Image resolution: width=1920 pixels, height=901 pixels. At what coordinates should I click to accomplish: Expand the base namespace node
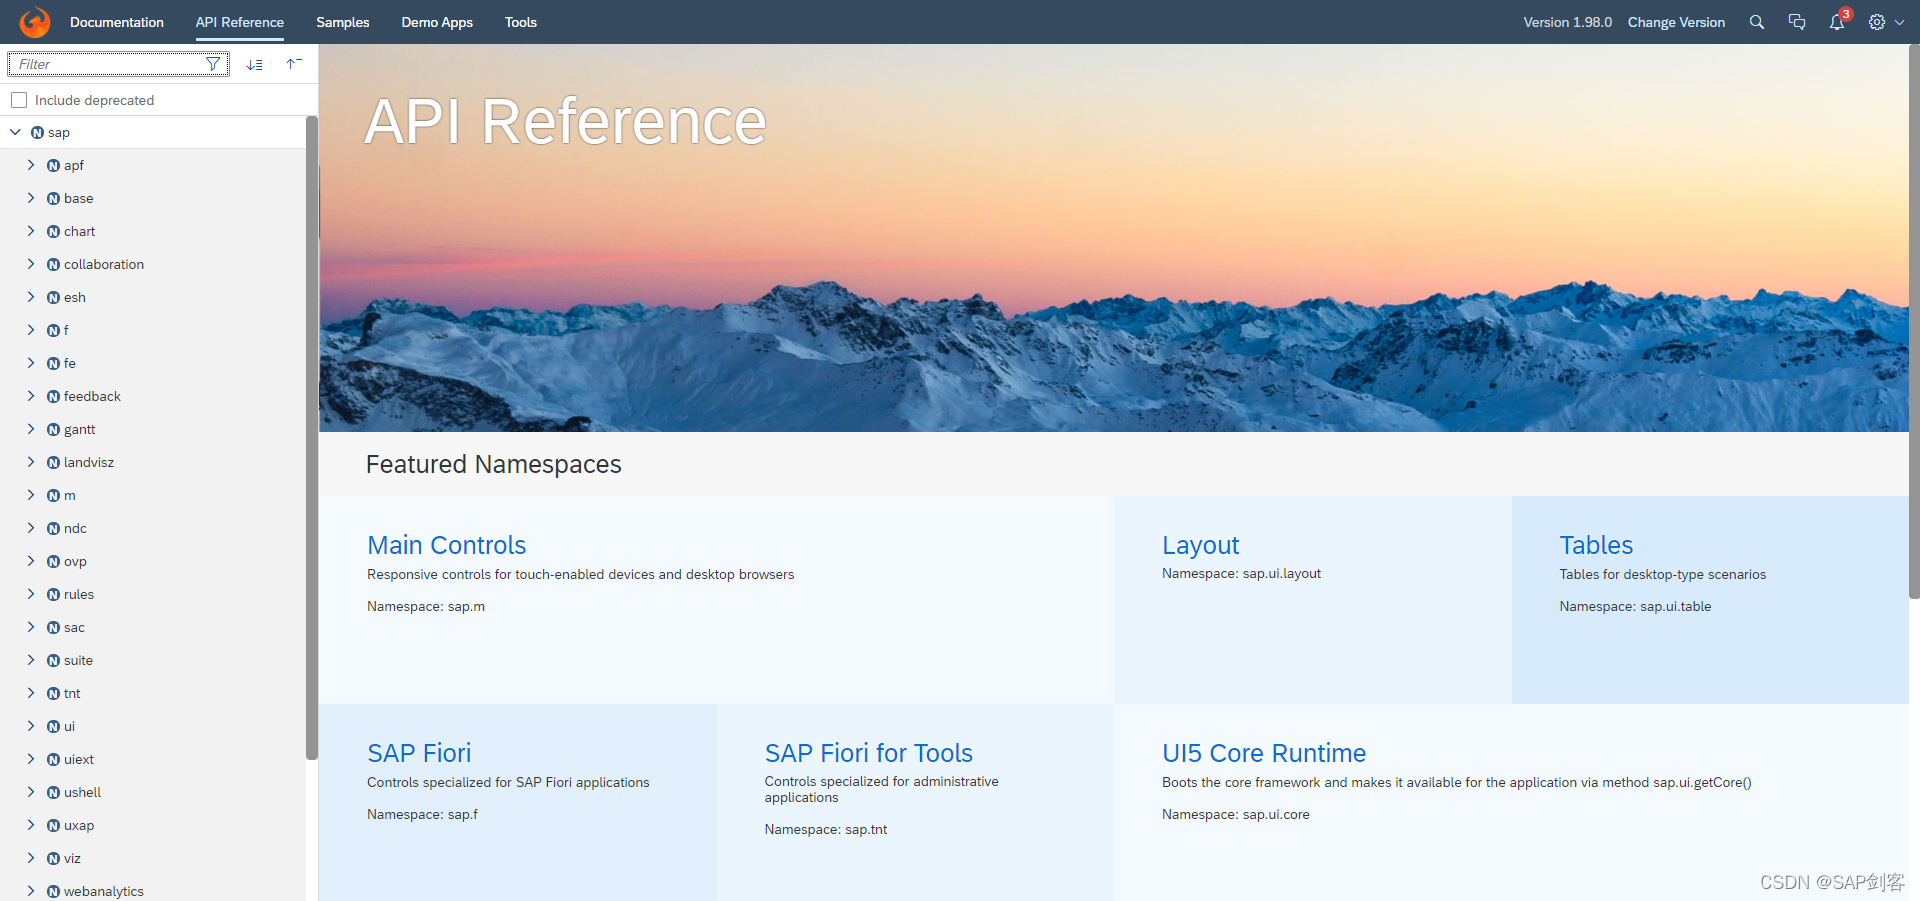pyautogui.click(x=31, y=198)
